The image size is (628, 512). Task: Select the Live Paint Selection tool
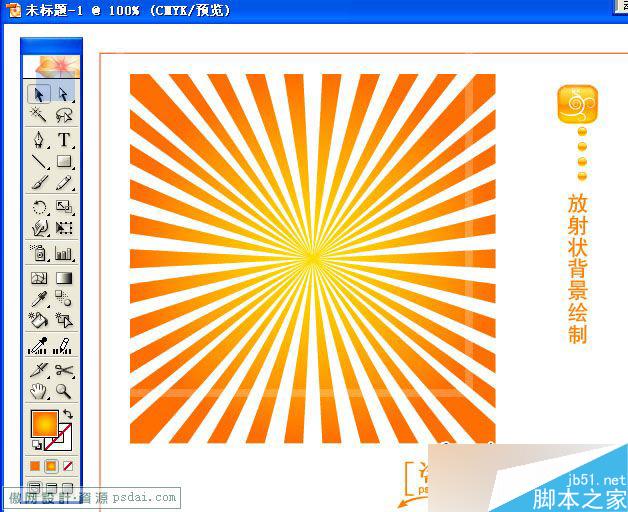[64, 320]
